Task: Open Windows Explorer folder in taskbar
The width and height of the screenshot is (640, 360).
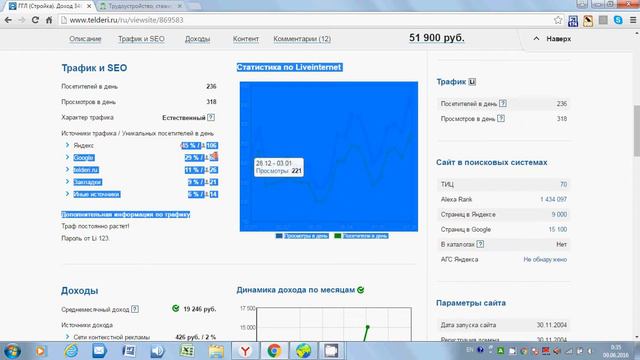Action: point(216,351)
